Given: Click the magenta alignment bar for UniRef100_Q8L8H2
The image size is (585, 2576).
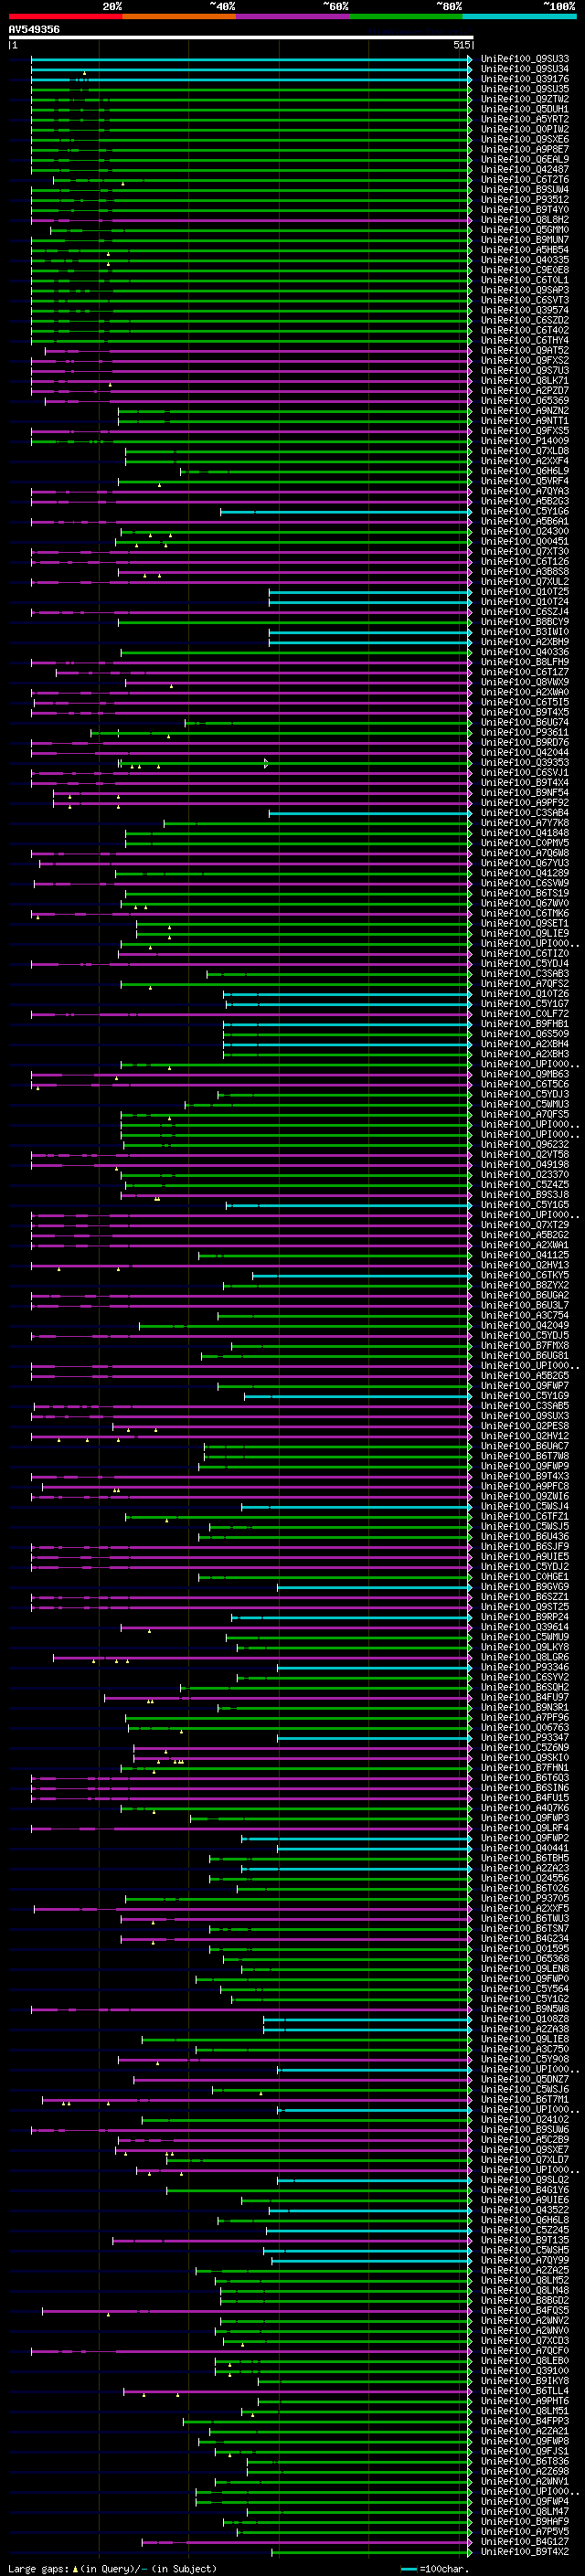Looking at the screenshot, I should [251, 220].
